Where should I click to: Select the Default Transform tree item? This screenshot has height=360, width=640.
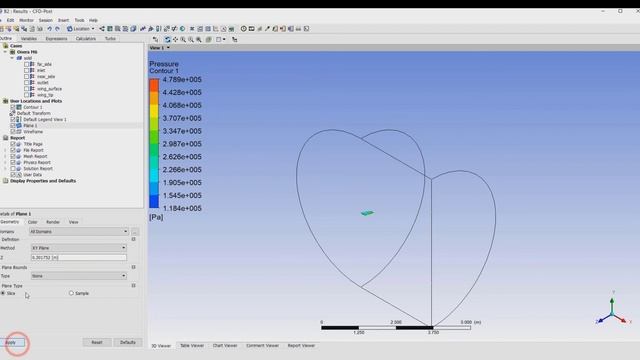(x=33, y=113)
